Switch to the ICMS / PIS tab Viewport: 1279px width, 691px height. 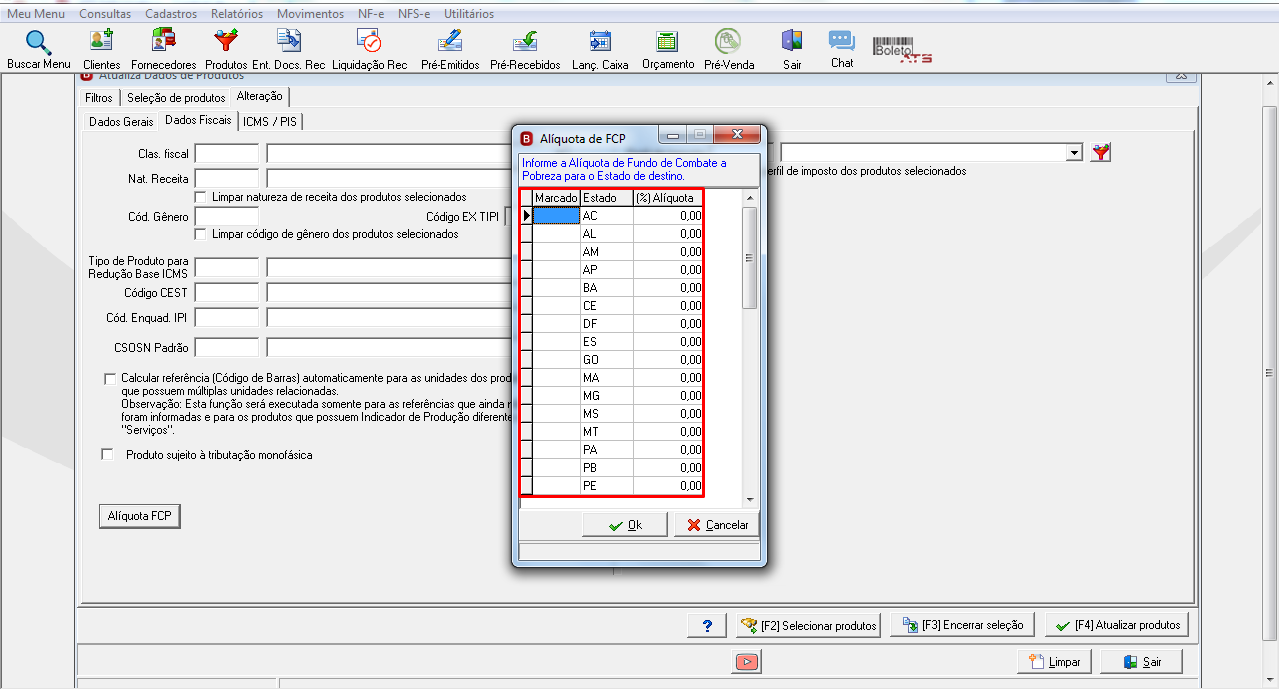point(271,121)
